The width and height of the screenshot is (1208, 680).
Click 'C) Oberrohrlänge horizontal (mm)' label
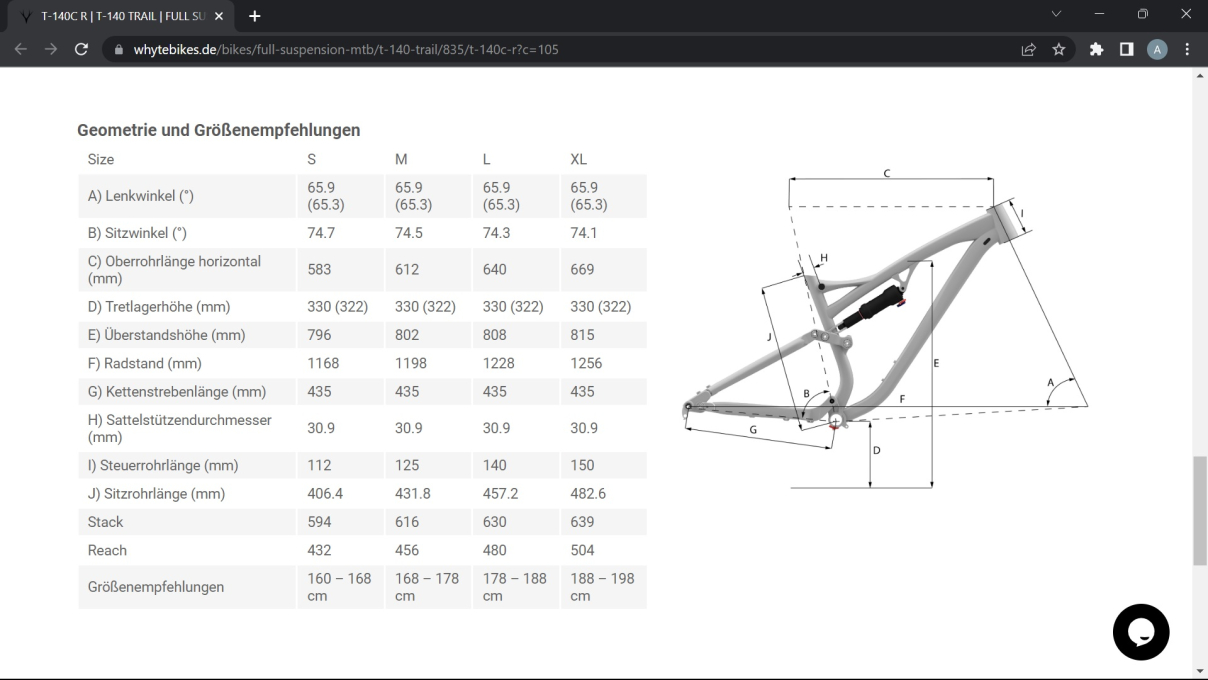(x=174, y=269)
